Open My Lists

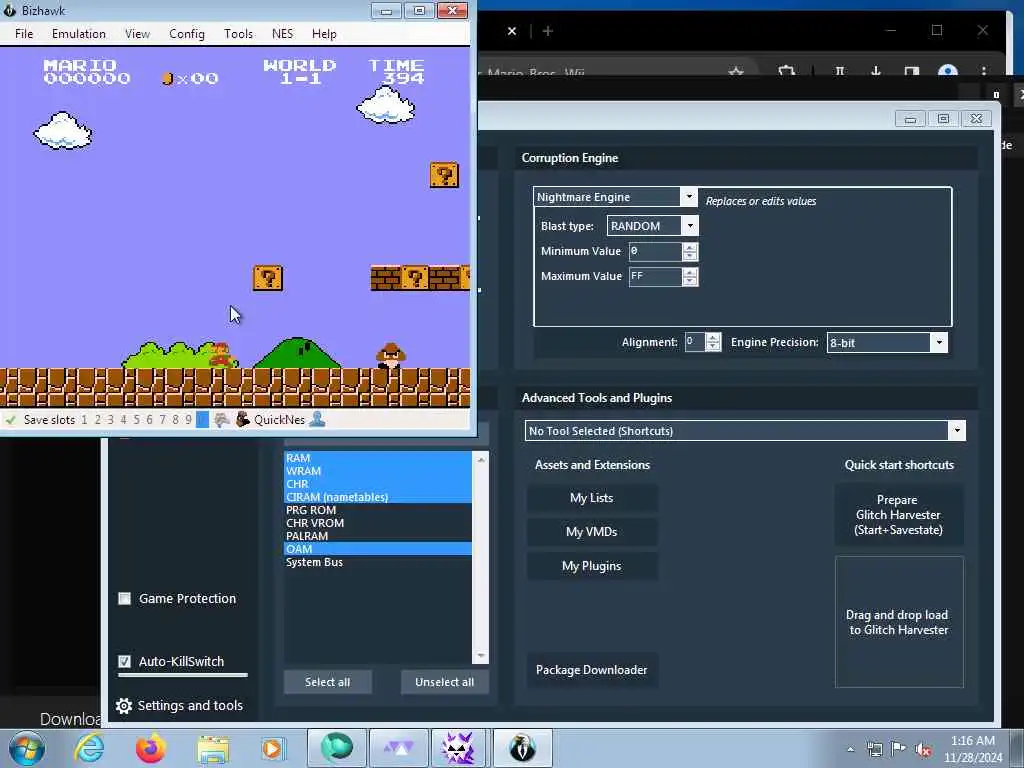(x=592, y=498)
